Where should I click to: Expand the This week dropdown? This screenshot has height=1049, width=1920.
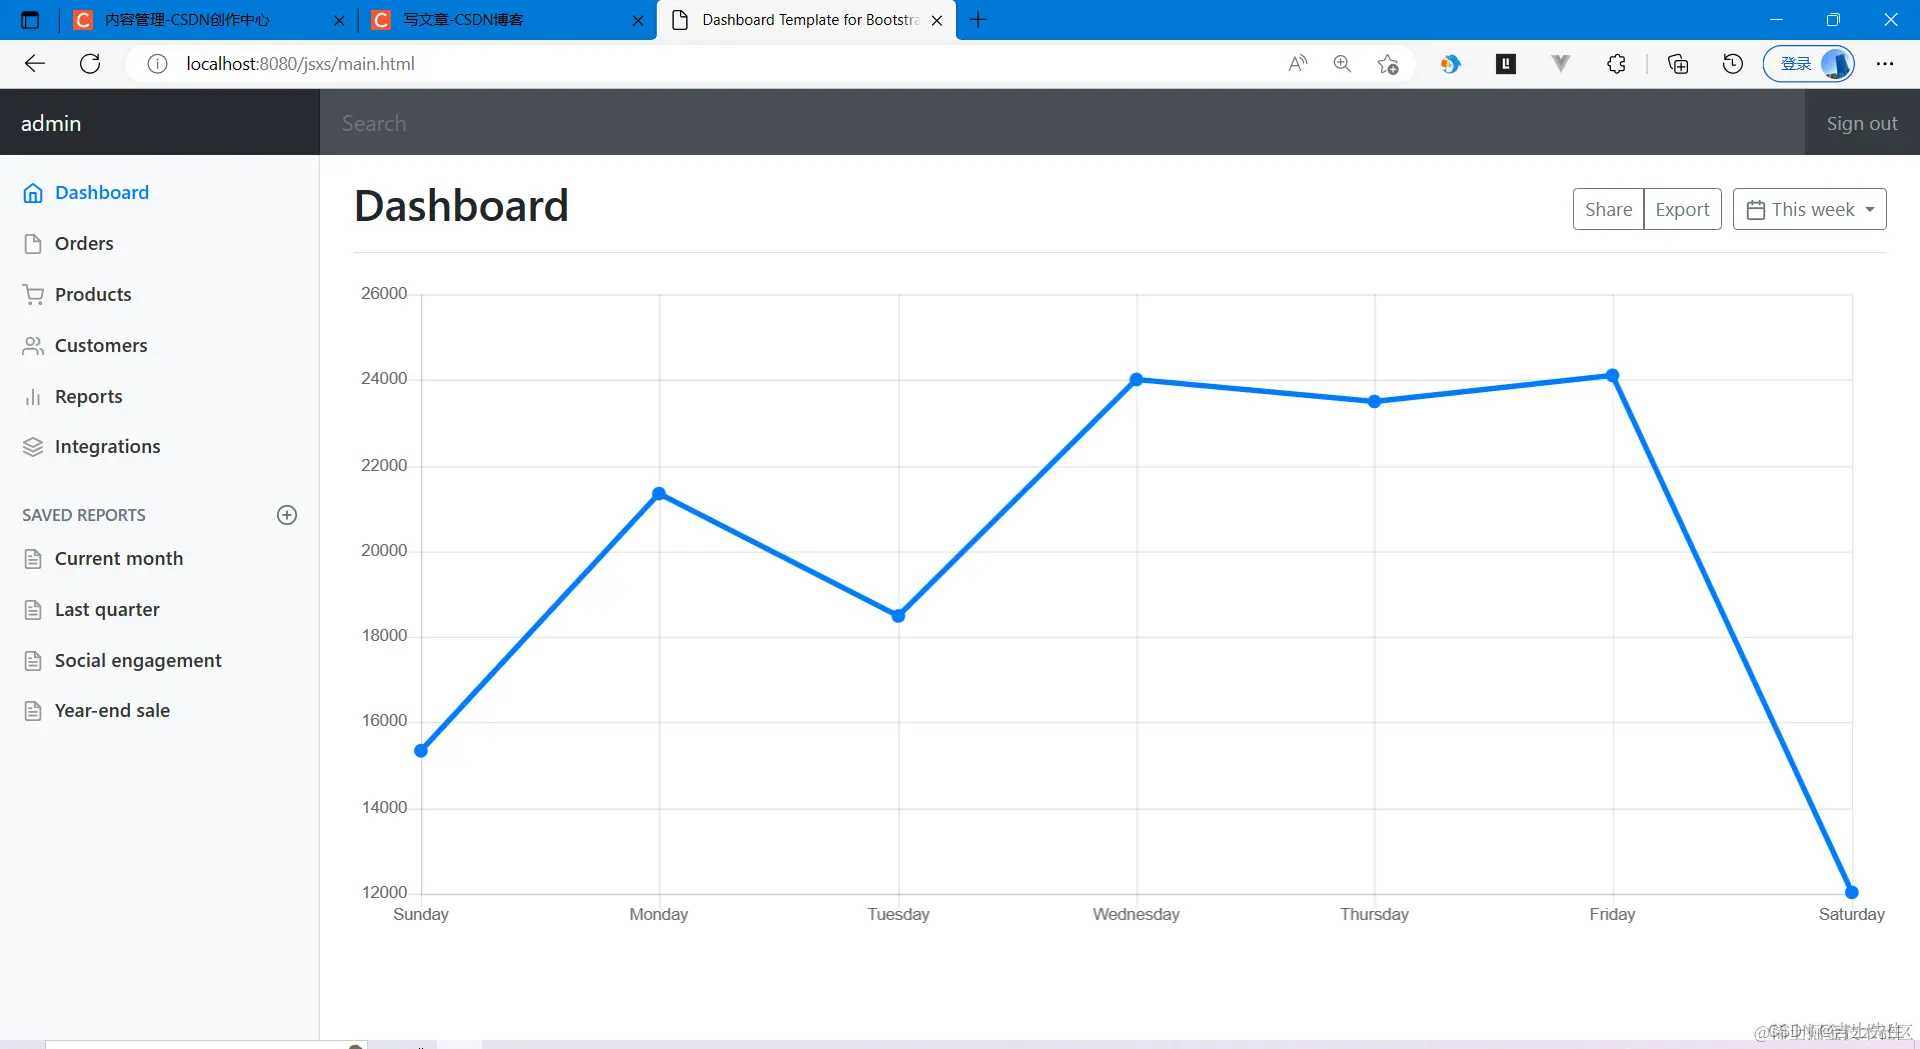click(x=1810, y=209)
